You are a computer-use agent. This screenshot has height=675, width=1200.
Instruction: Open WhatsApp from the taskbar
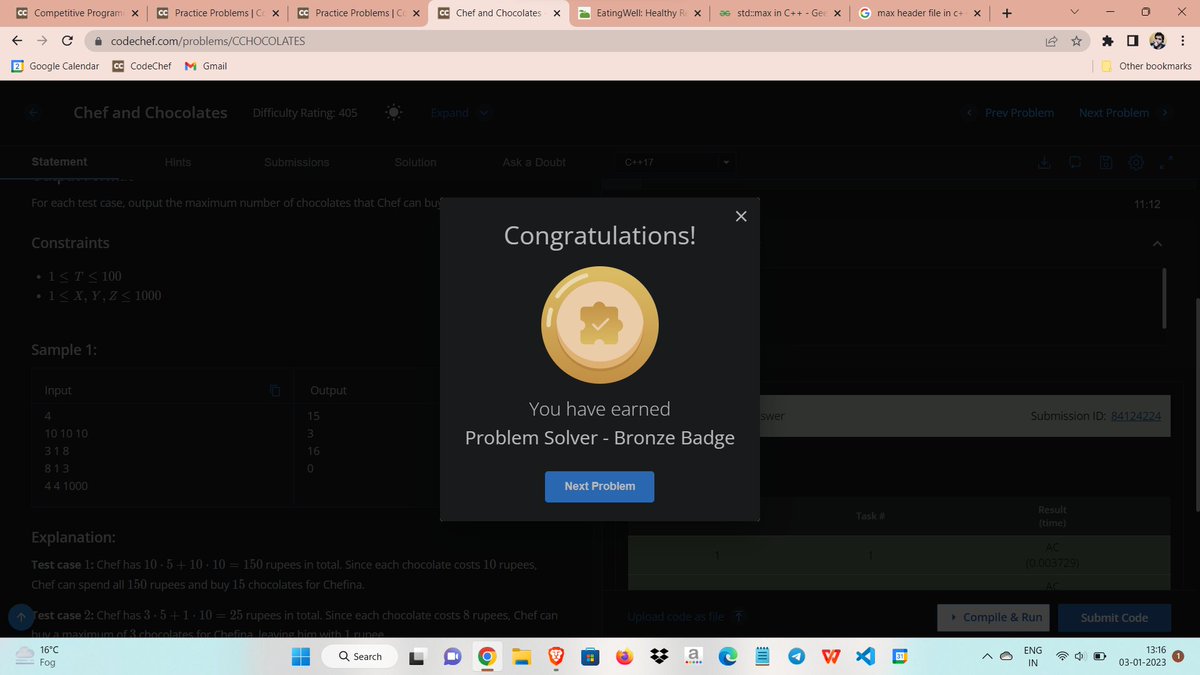pos(452,656)
